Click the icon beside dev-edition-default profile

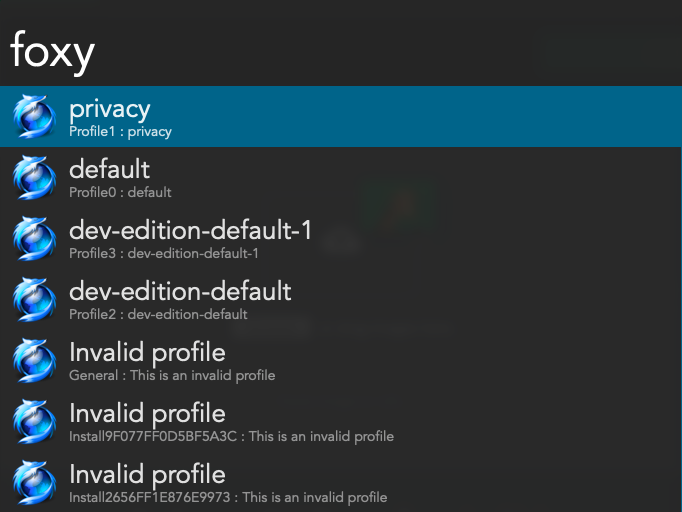pyautogui.click(x=35, y=299)
